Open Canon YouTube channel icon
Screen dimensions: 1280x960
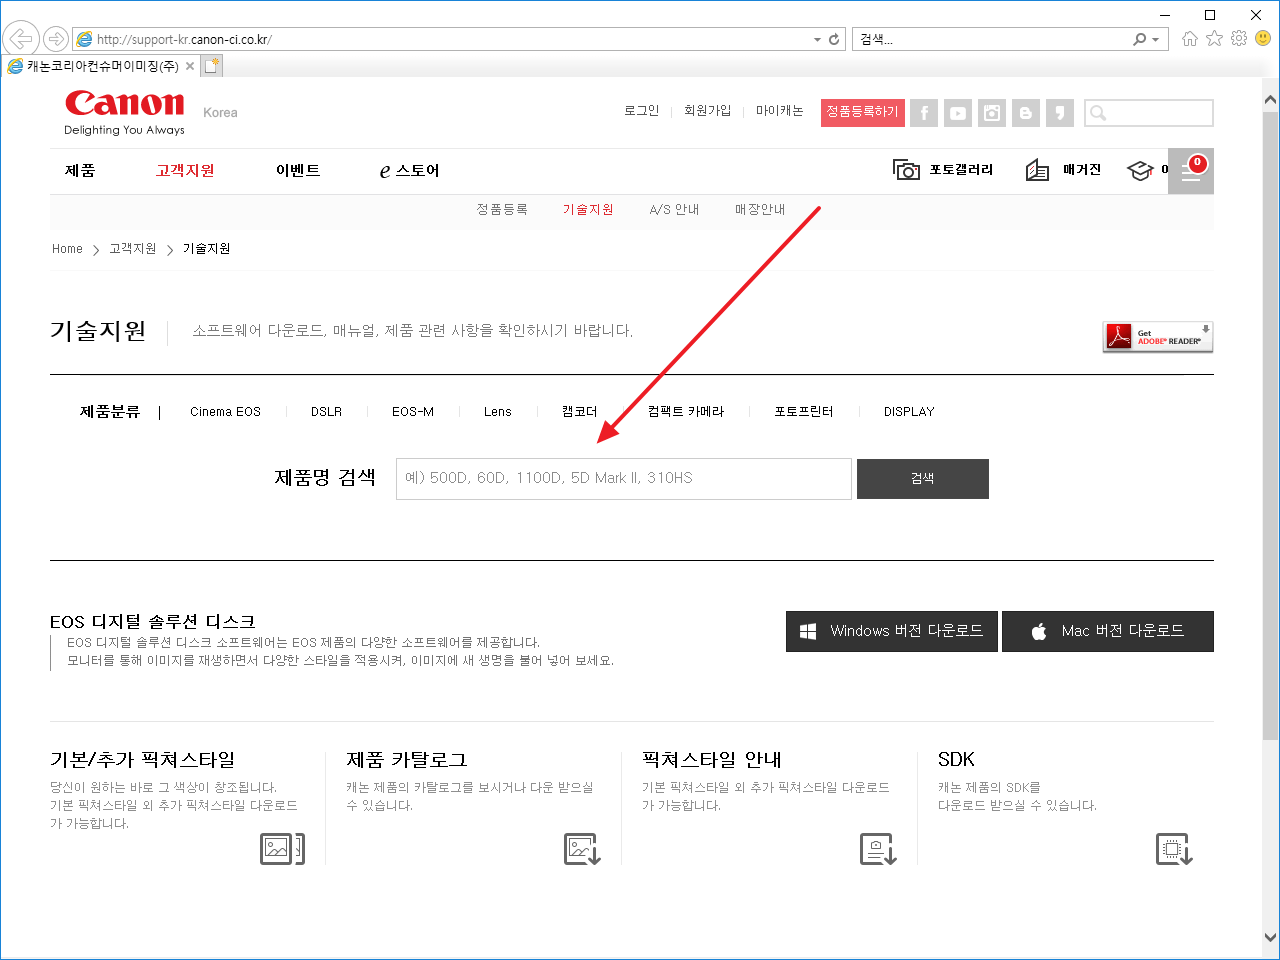[958, 113]
